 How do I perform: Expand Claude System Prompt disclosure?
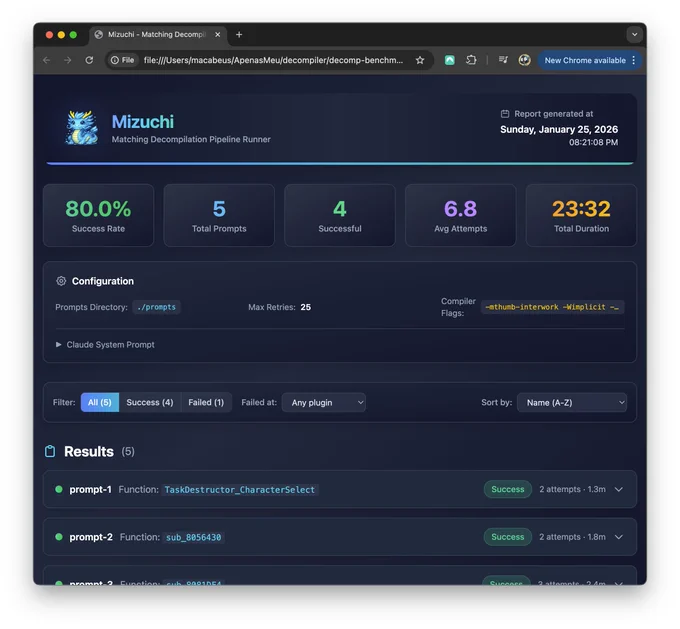105,345
